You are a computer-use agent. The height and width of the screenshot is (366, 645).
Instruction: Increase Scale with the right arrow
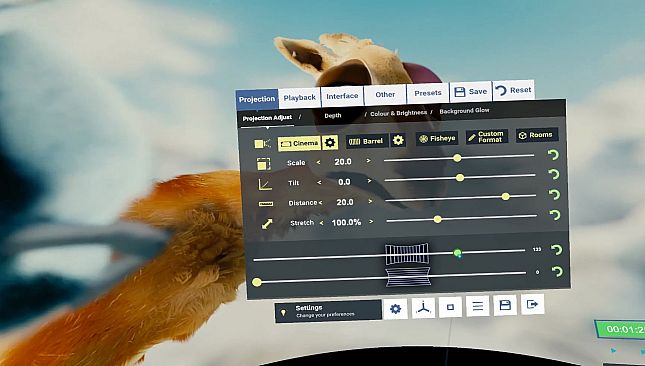[x=369, y=160]
